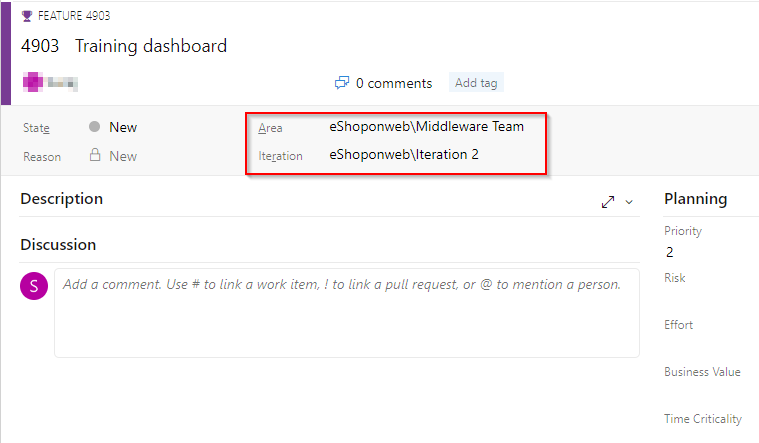Click the comments discussion icon
This screenshot has height=443, width=759.
pos(342,83)
